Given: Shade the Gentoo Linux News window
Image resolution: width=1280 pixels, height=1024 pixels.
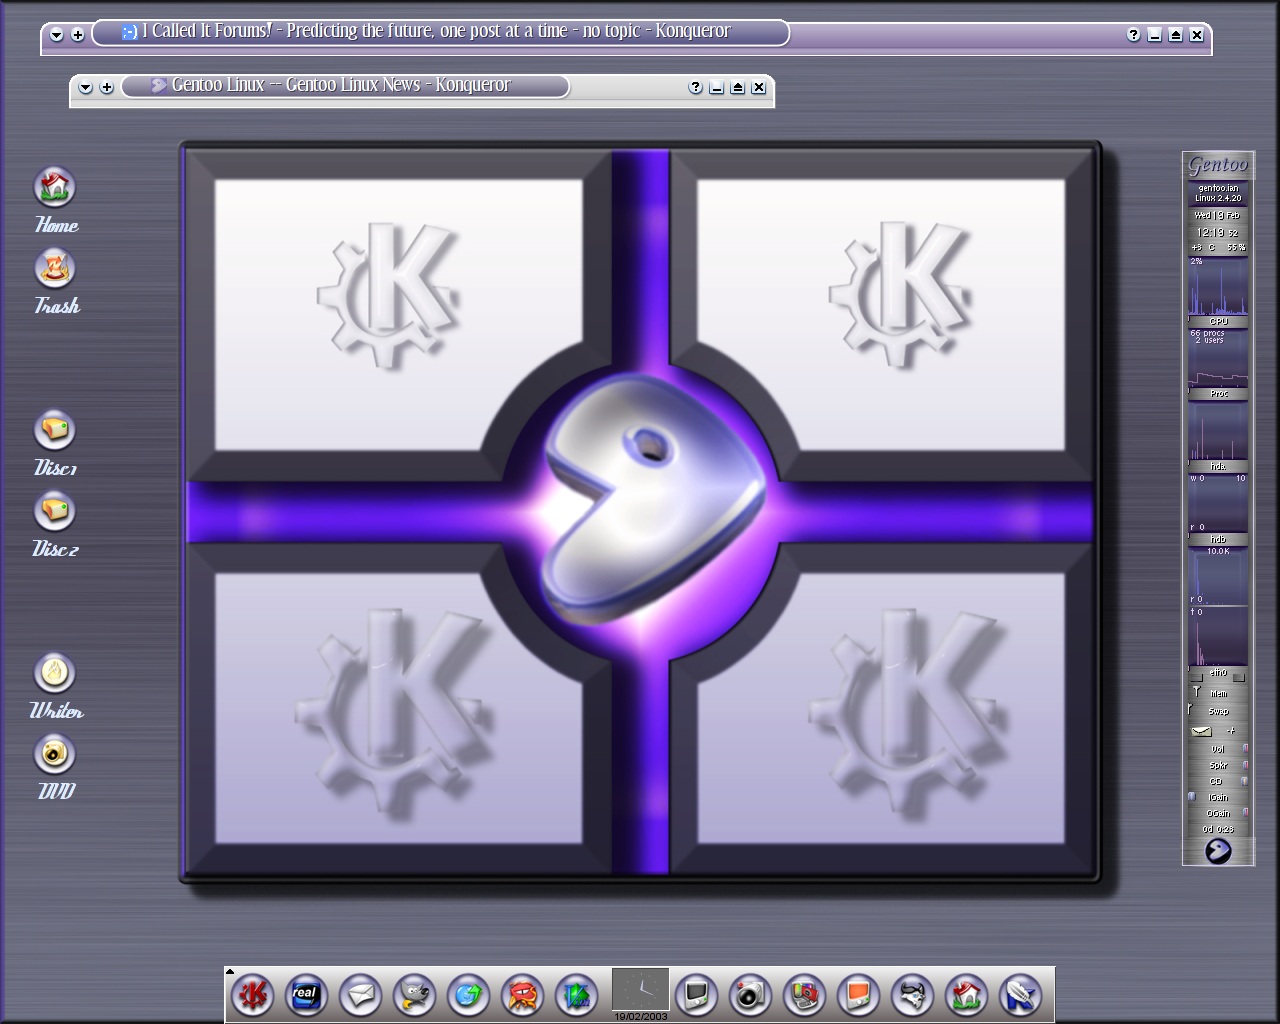Looking at the screenshot, I should [738, 88].
